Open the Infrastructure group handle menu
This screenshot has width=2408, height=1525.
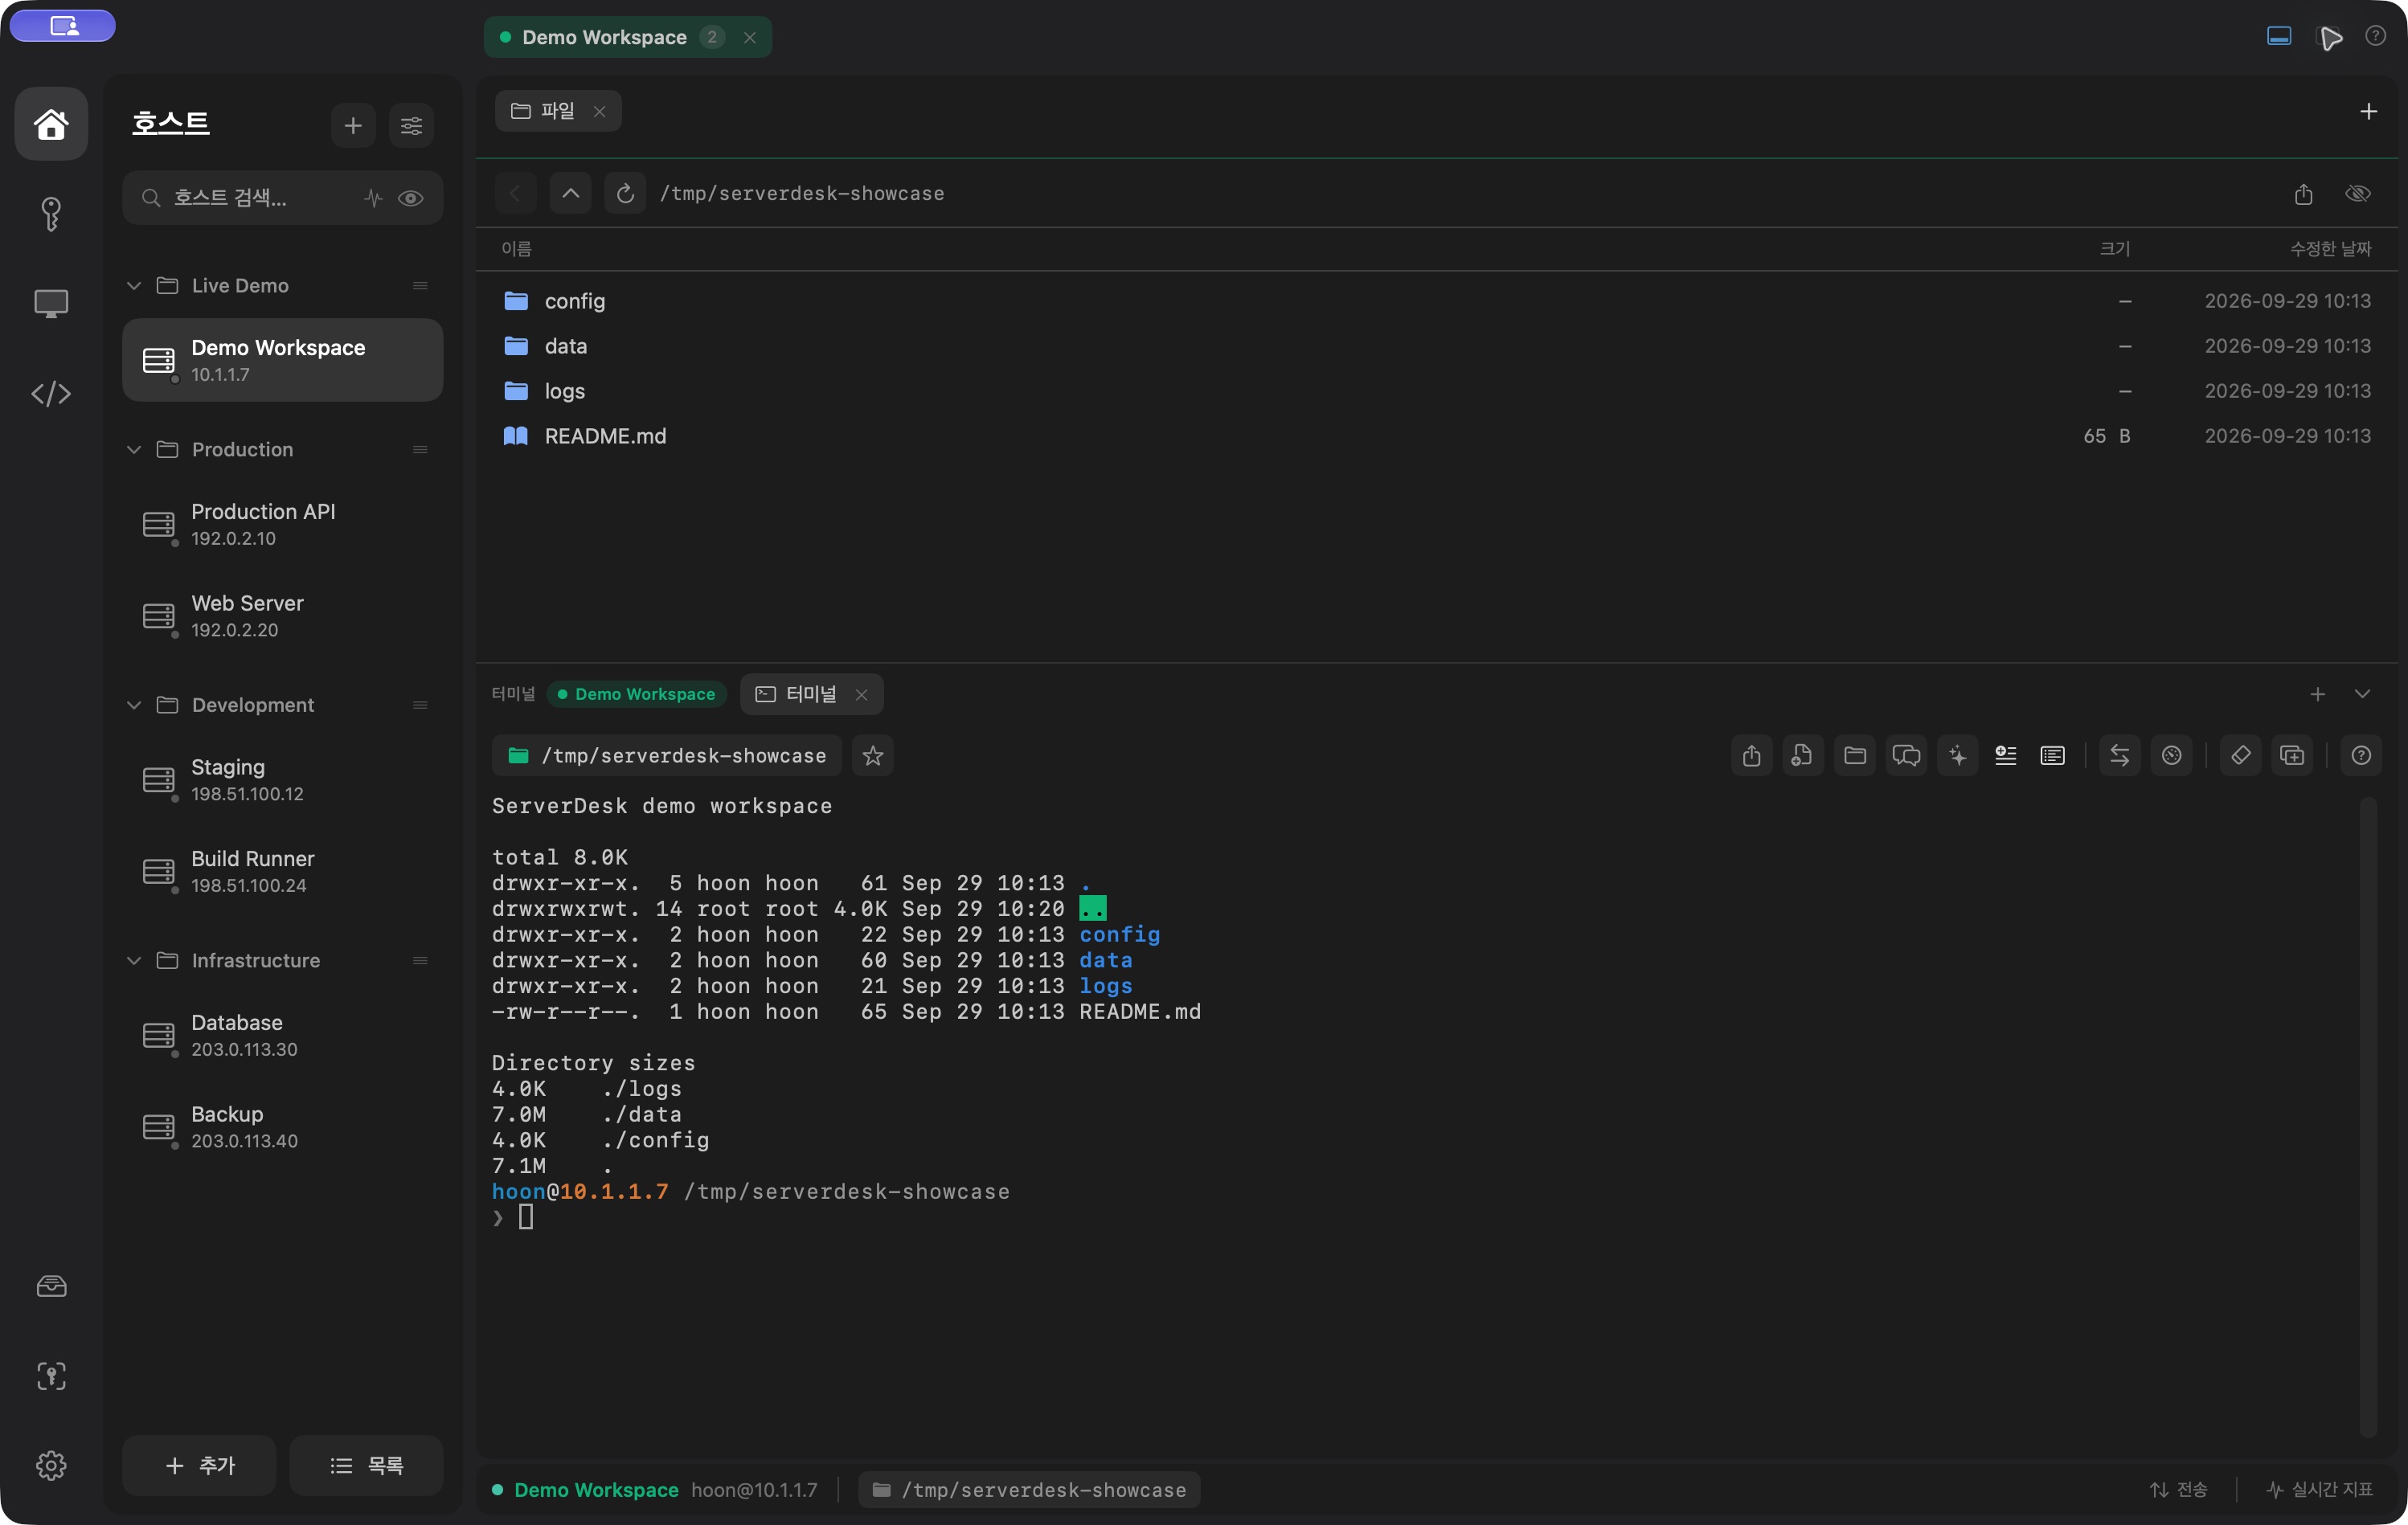point(420,961)
